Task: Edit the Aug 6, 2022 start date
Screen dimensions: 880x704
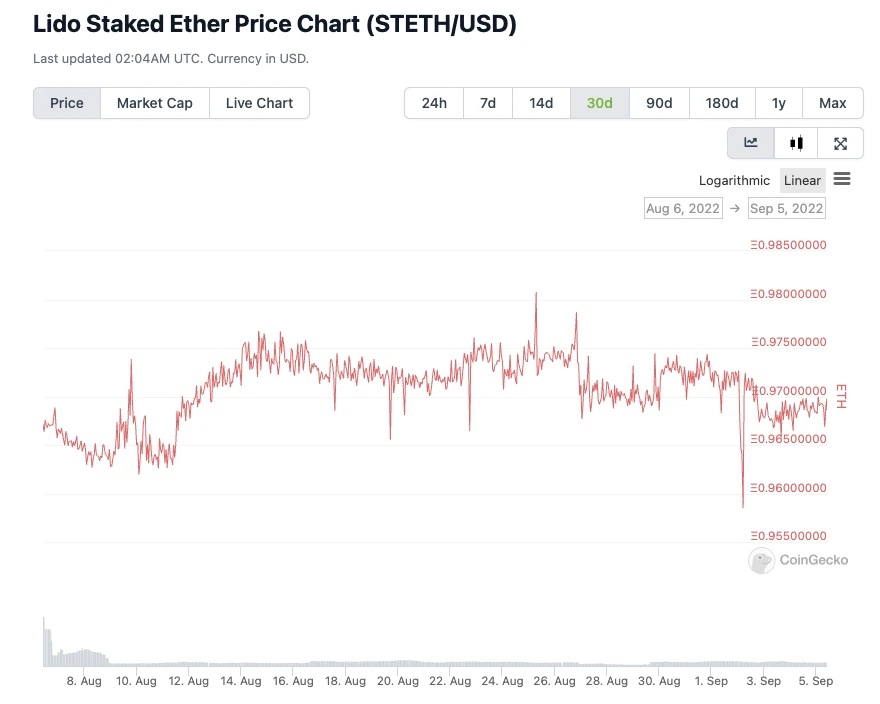Action: pos(683,208)
